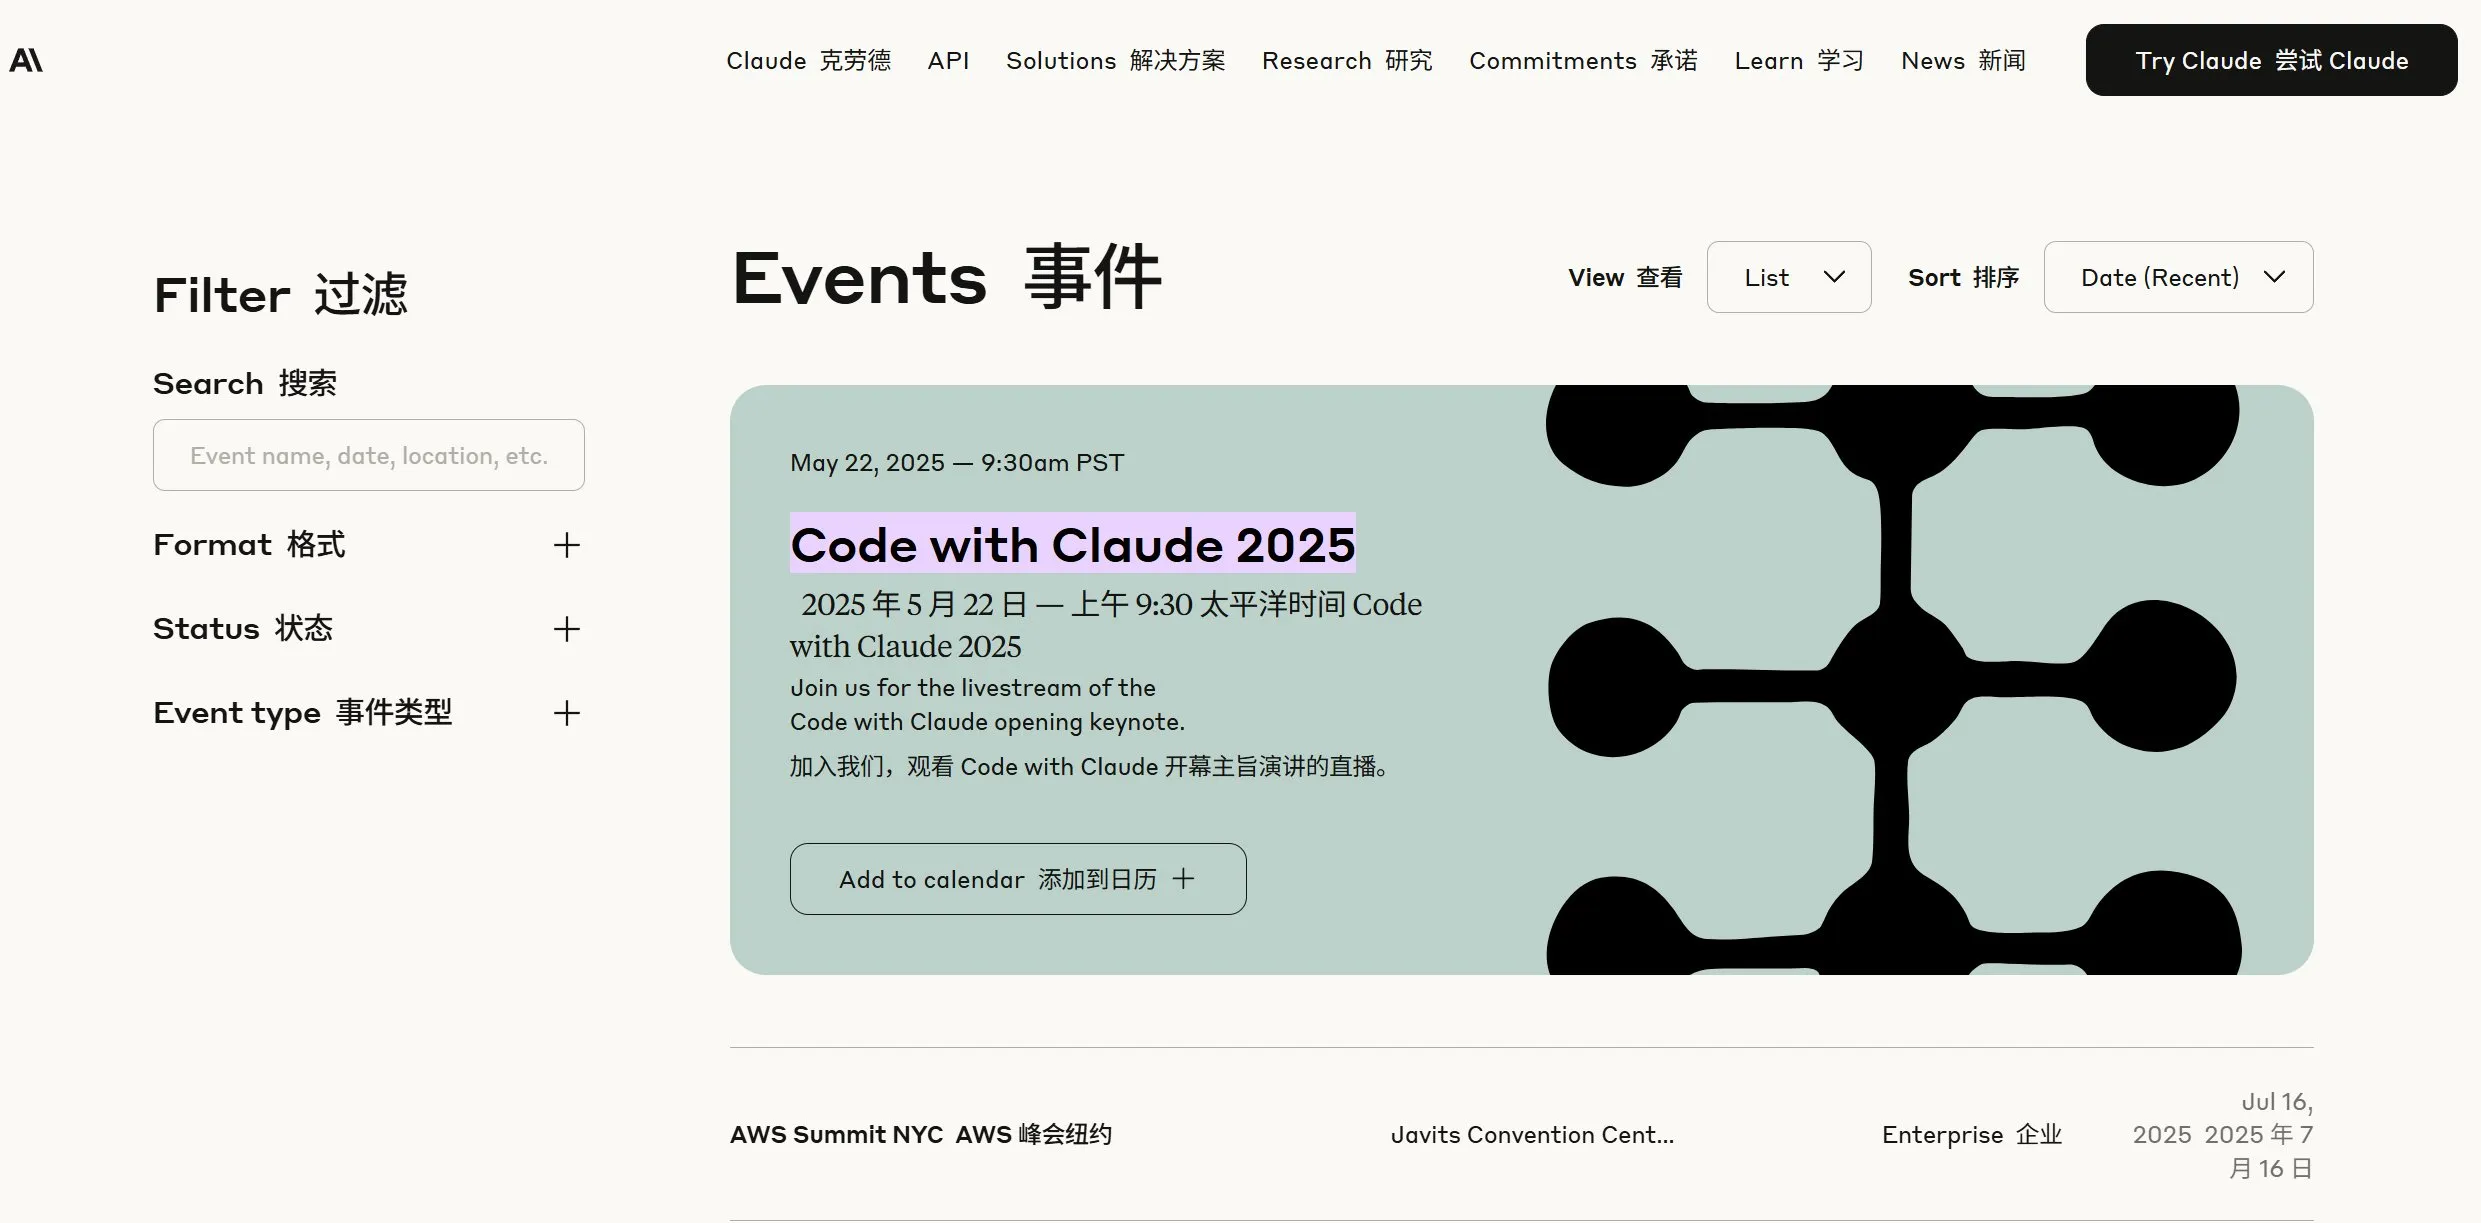
Task: Click the Enterprise event type text
Action: coord(1972,1135)
